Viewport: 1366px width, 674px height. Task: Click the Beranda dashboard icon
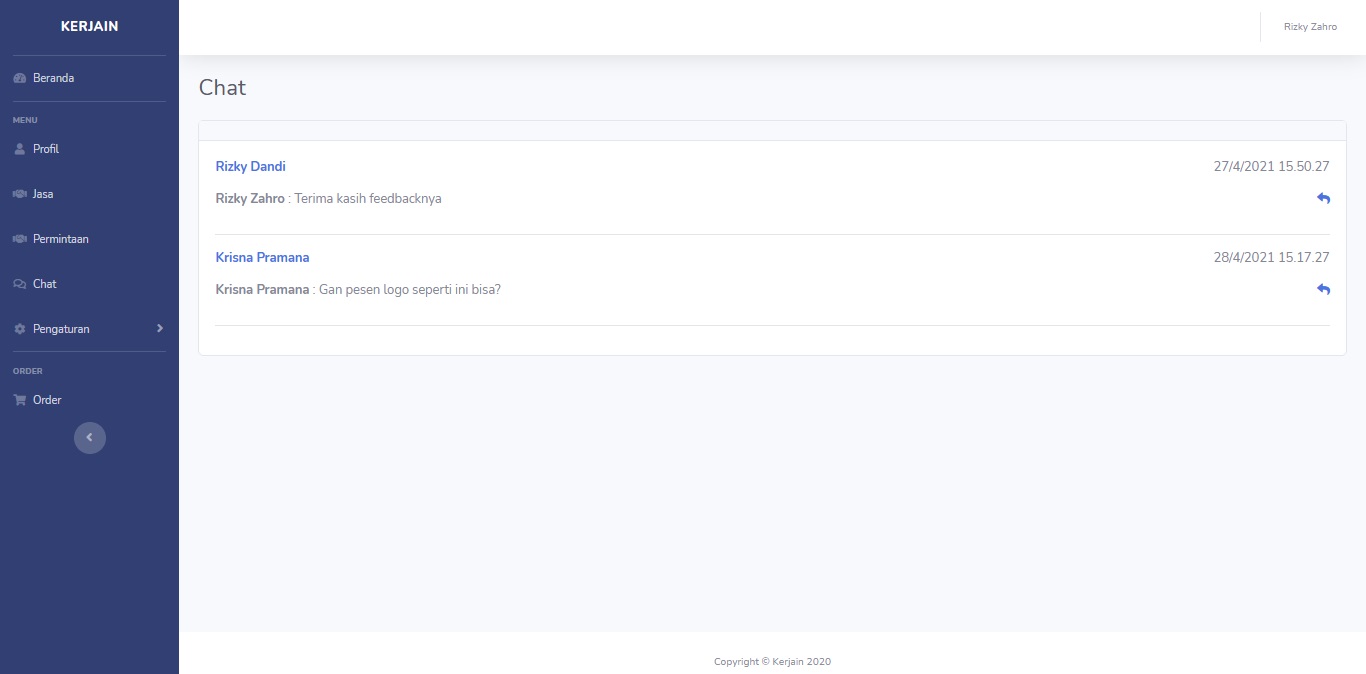click(x=19, y=78)
